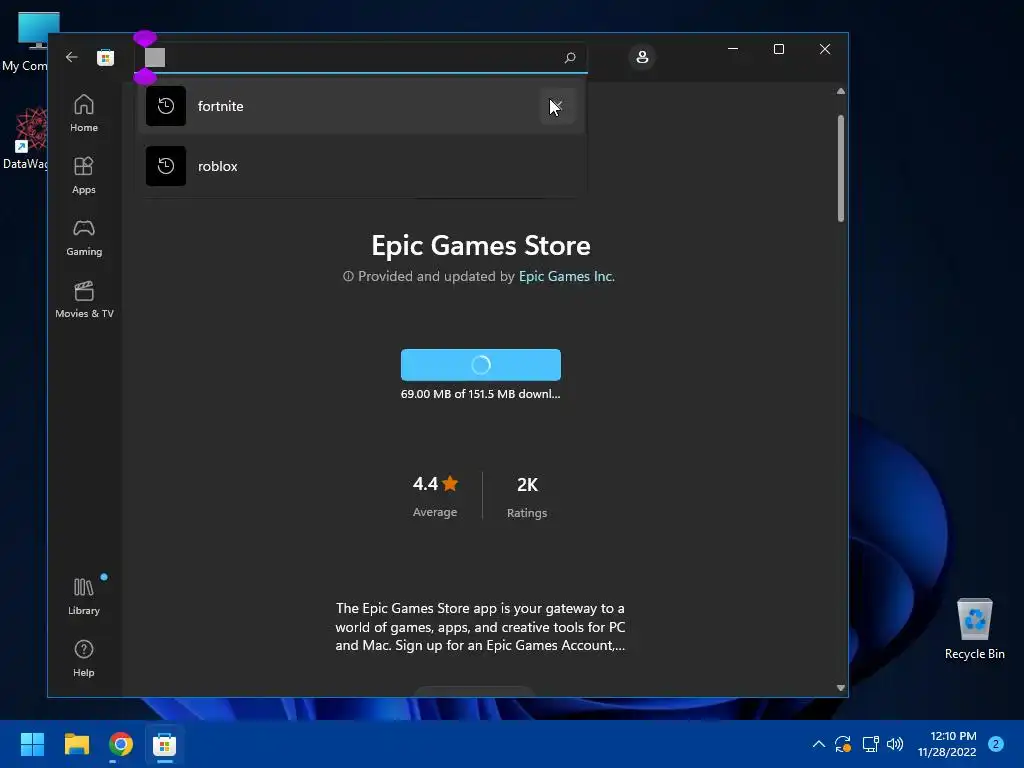
Task: Open the Windows Start menu
Action: [32, 744]
